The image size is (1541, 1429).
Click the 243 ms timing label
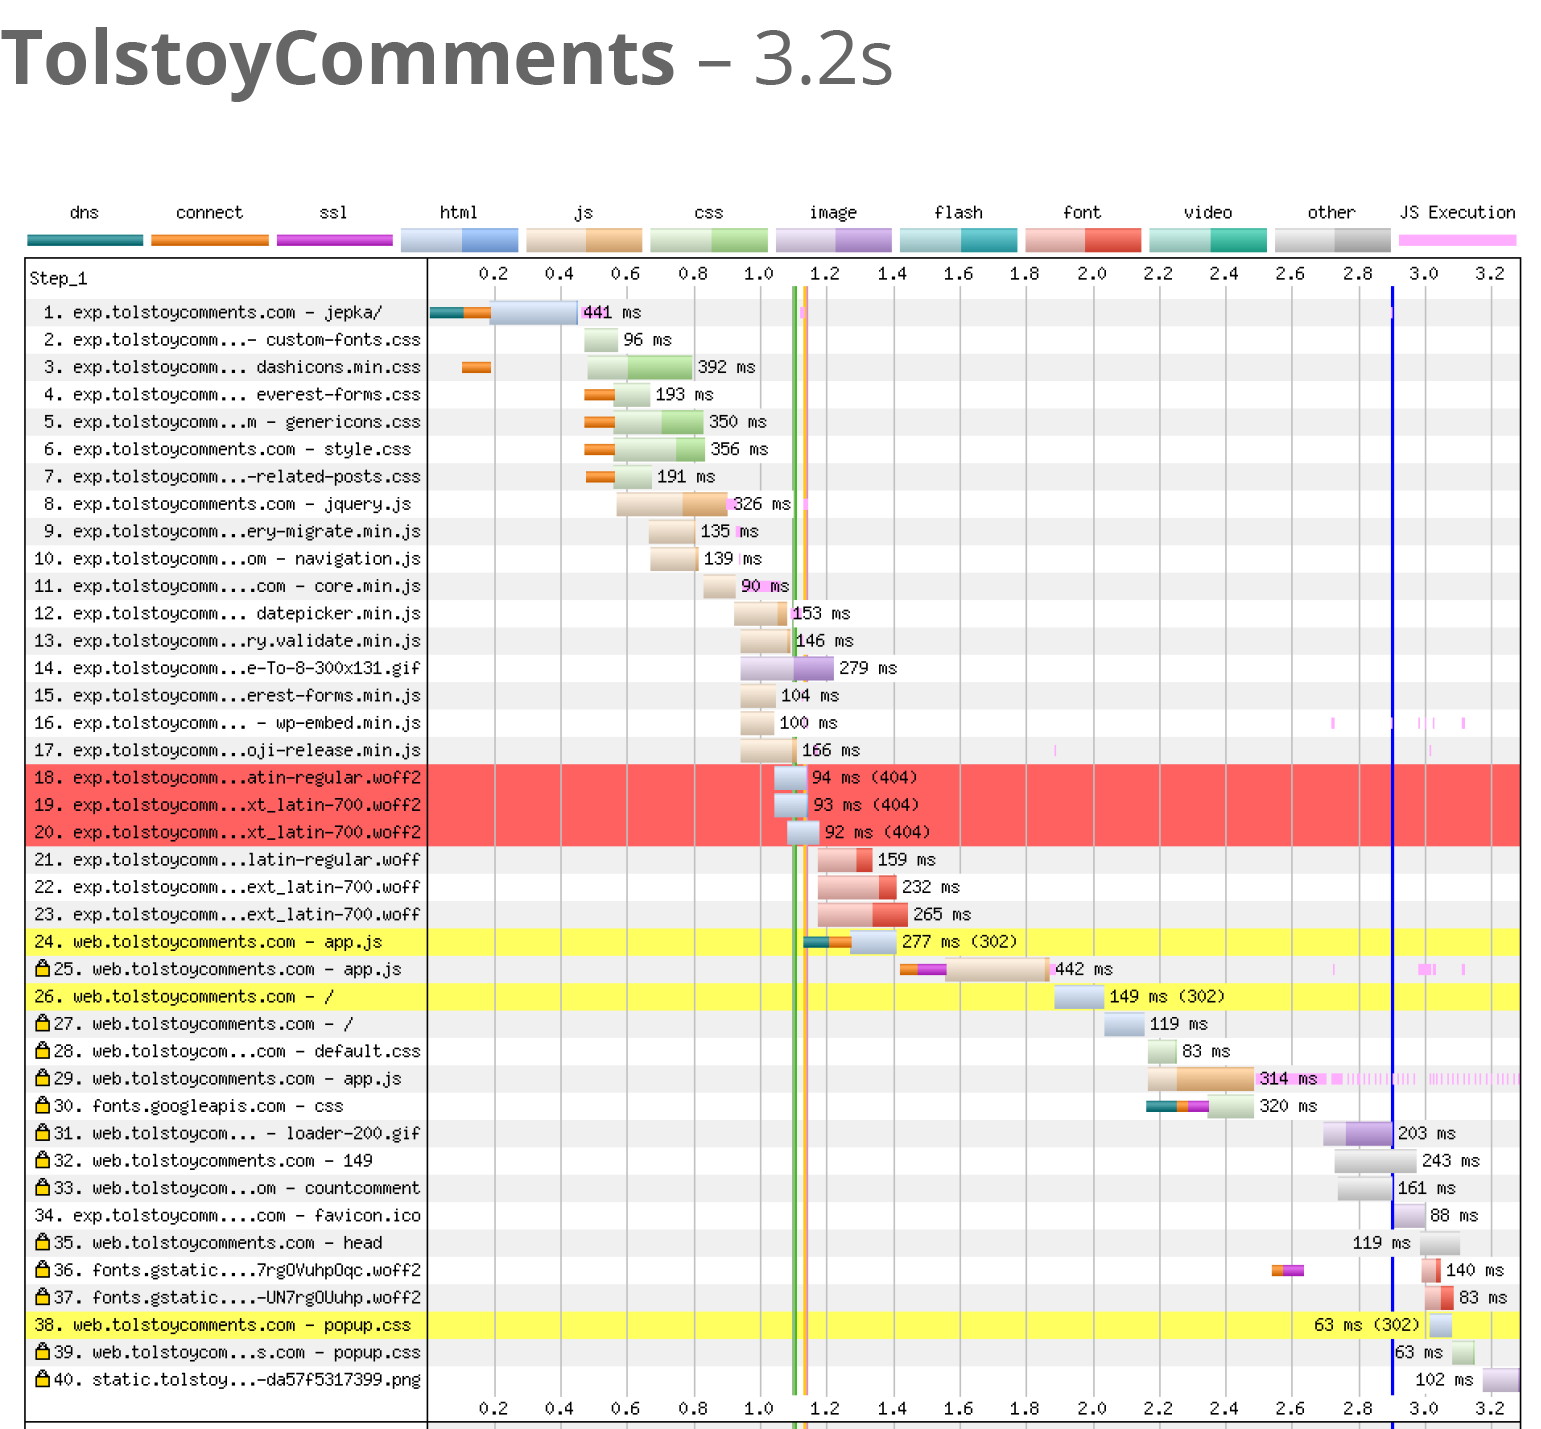(1451, 1160)
